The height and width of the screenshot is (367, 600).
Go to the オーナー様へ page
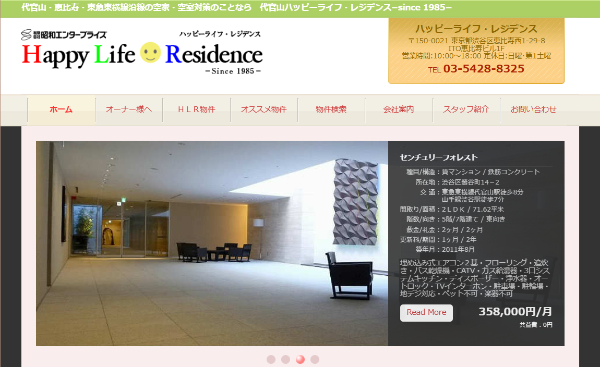click(x=129, y=109)
